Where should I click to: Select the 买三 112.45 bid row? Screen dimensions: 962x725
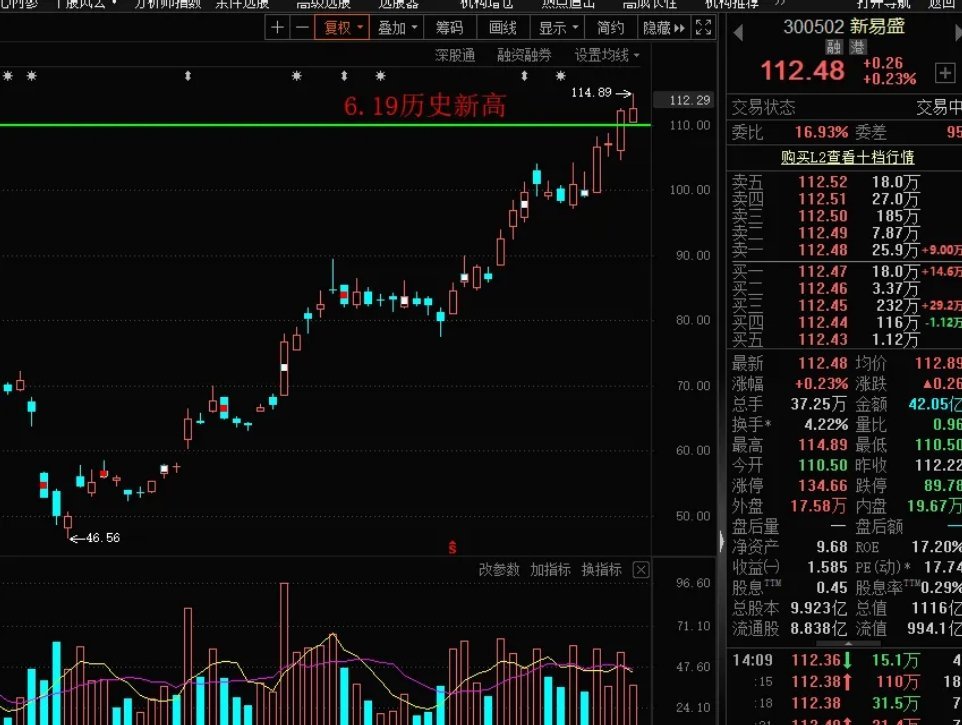844,305
